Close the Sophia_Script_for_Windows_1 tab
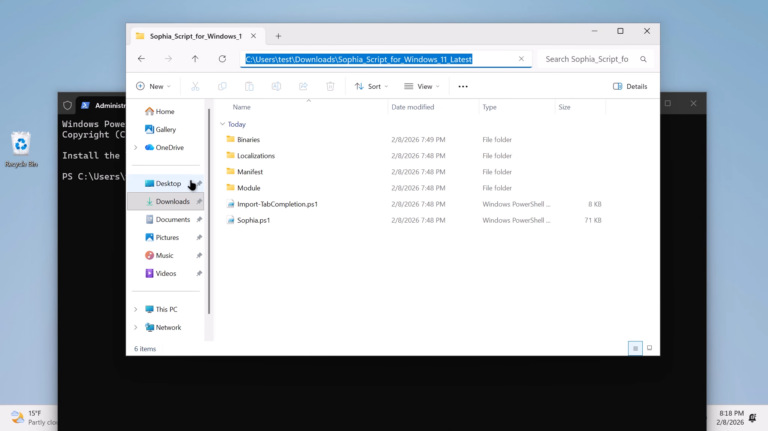Viewport: 768px width, 431px height. click(253, 36)
